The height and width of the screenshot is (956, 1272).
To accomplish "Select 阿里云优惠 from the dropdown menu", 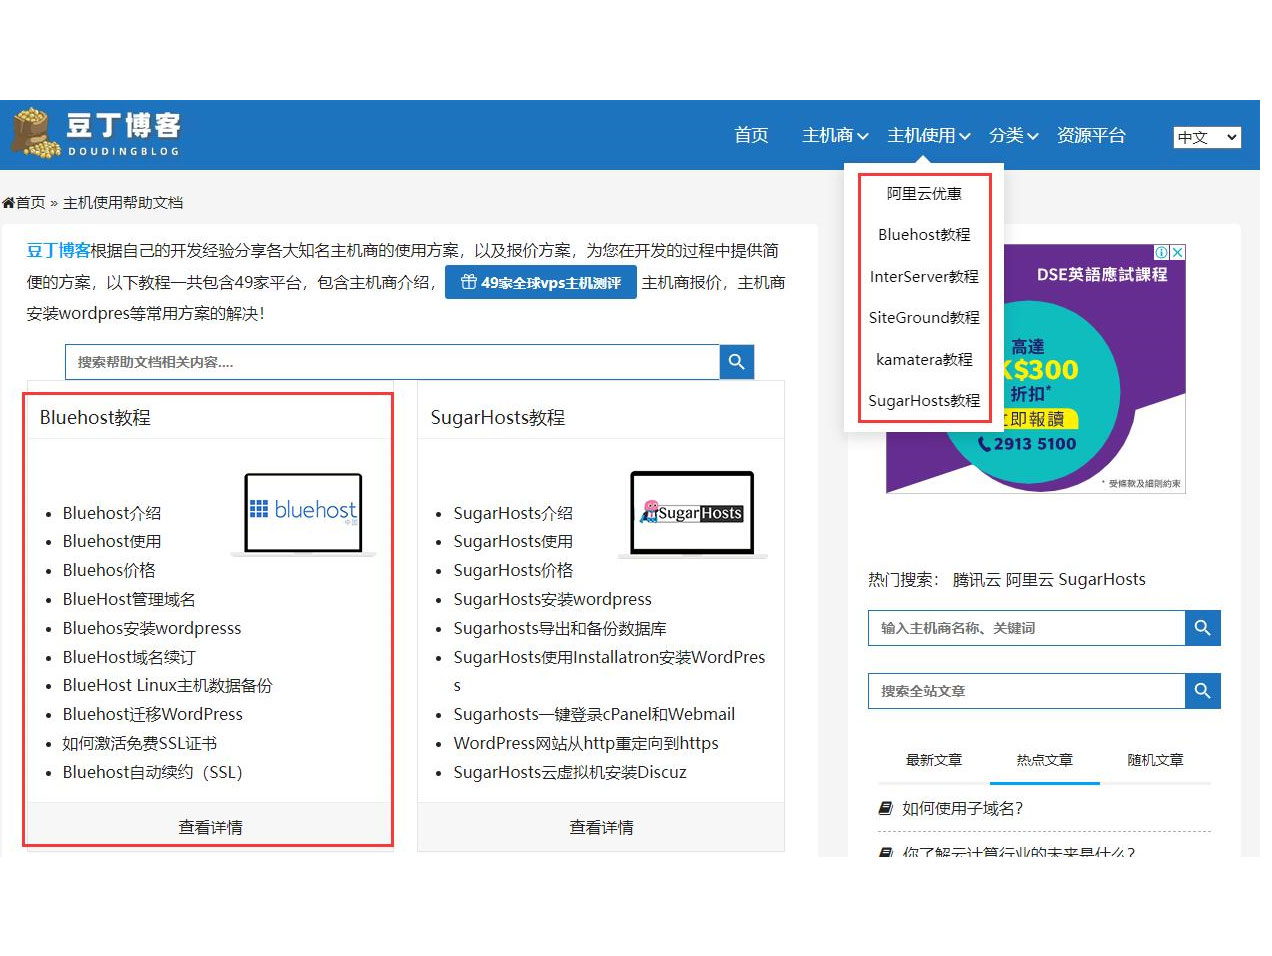I will (x=924, y=194).
